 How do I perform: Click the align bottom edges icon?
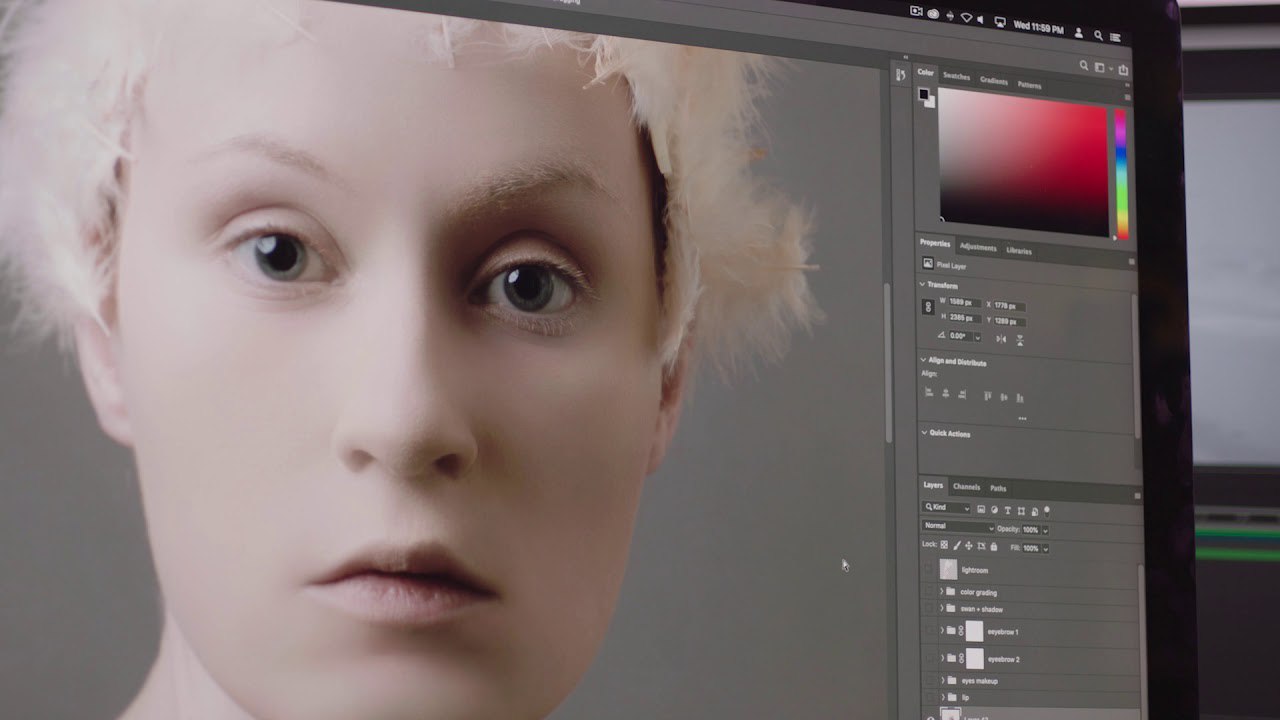(x=1020, y=398)
